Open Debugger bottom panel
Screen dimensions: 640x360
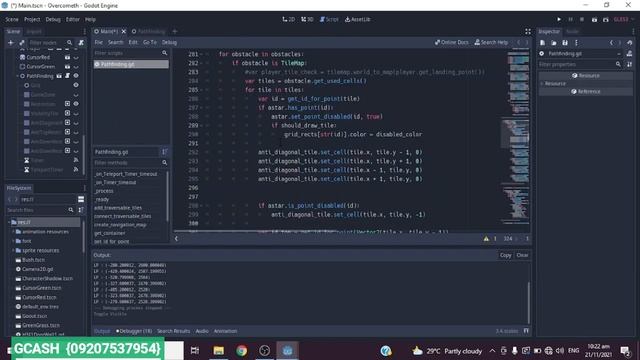click(134, 331)
